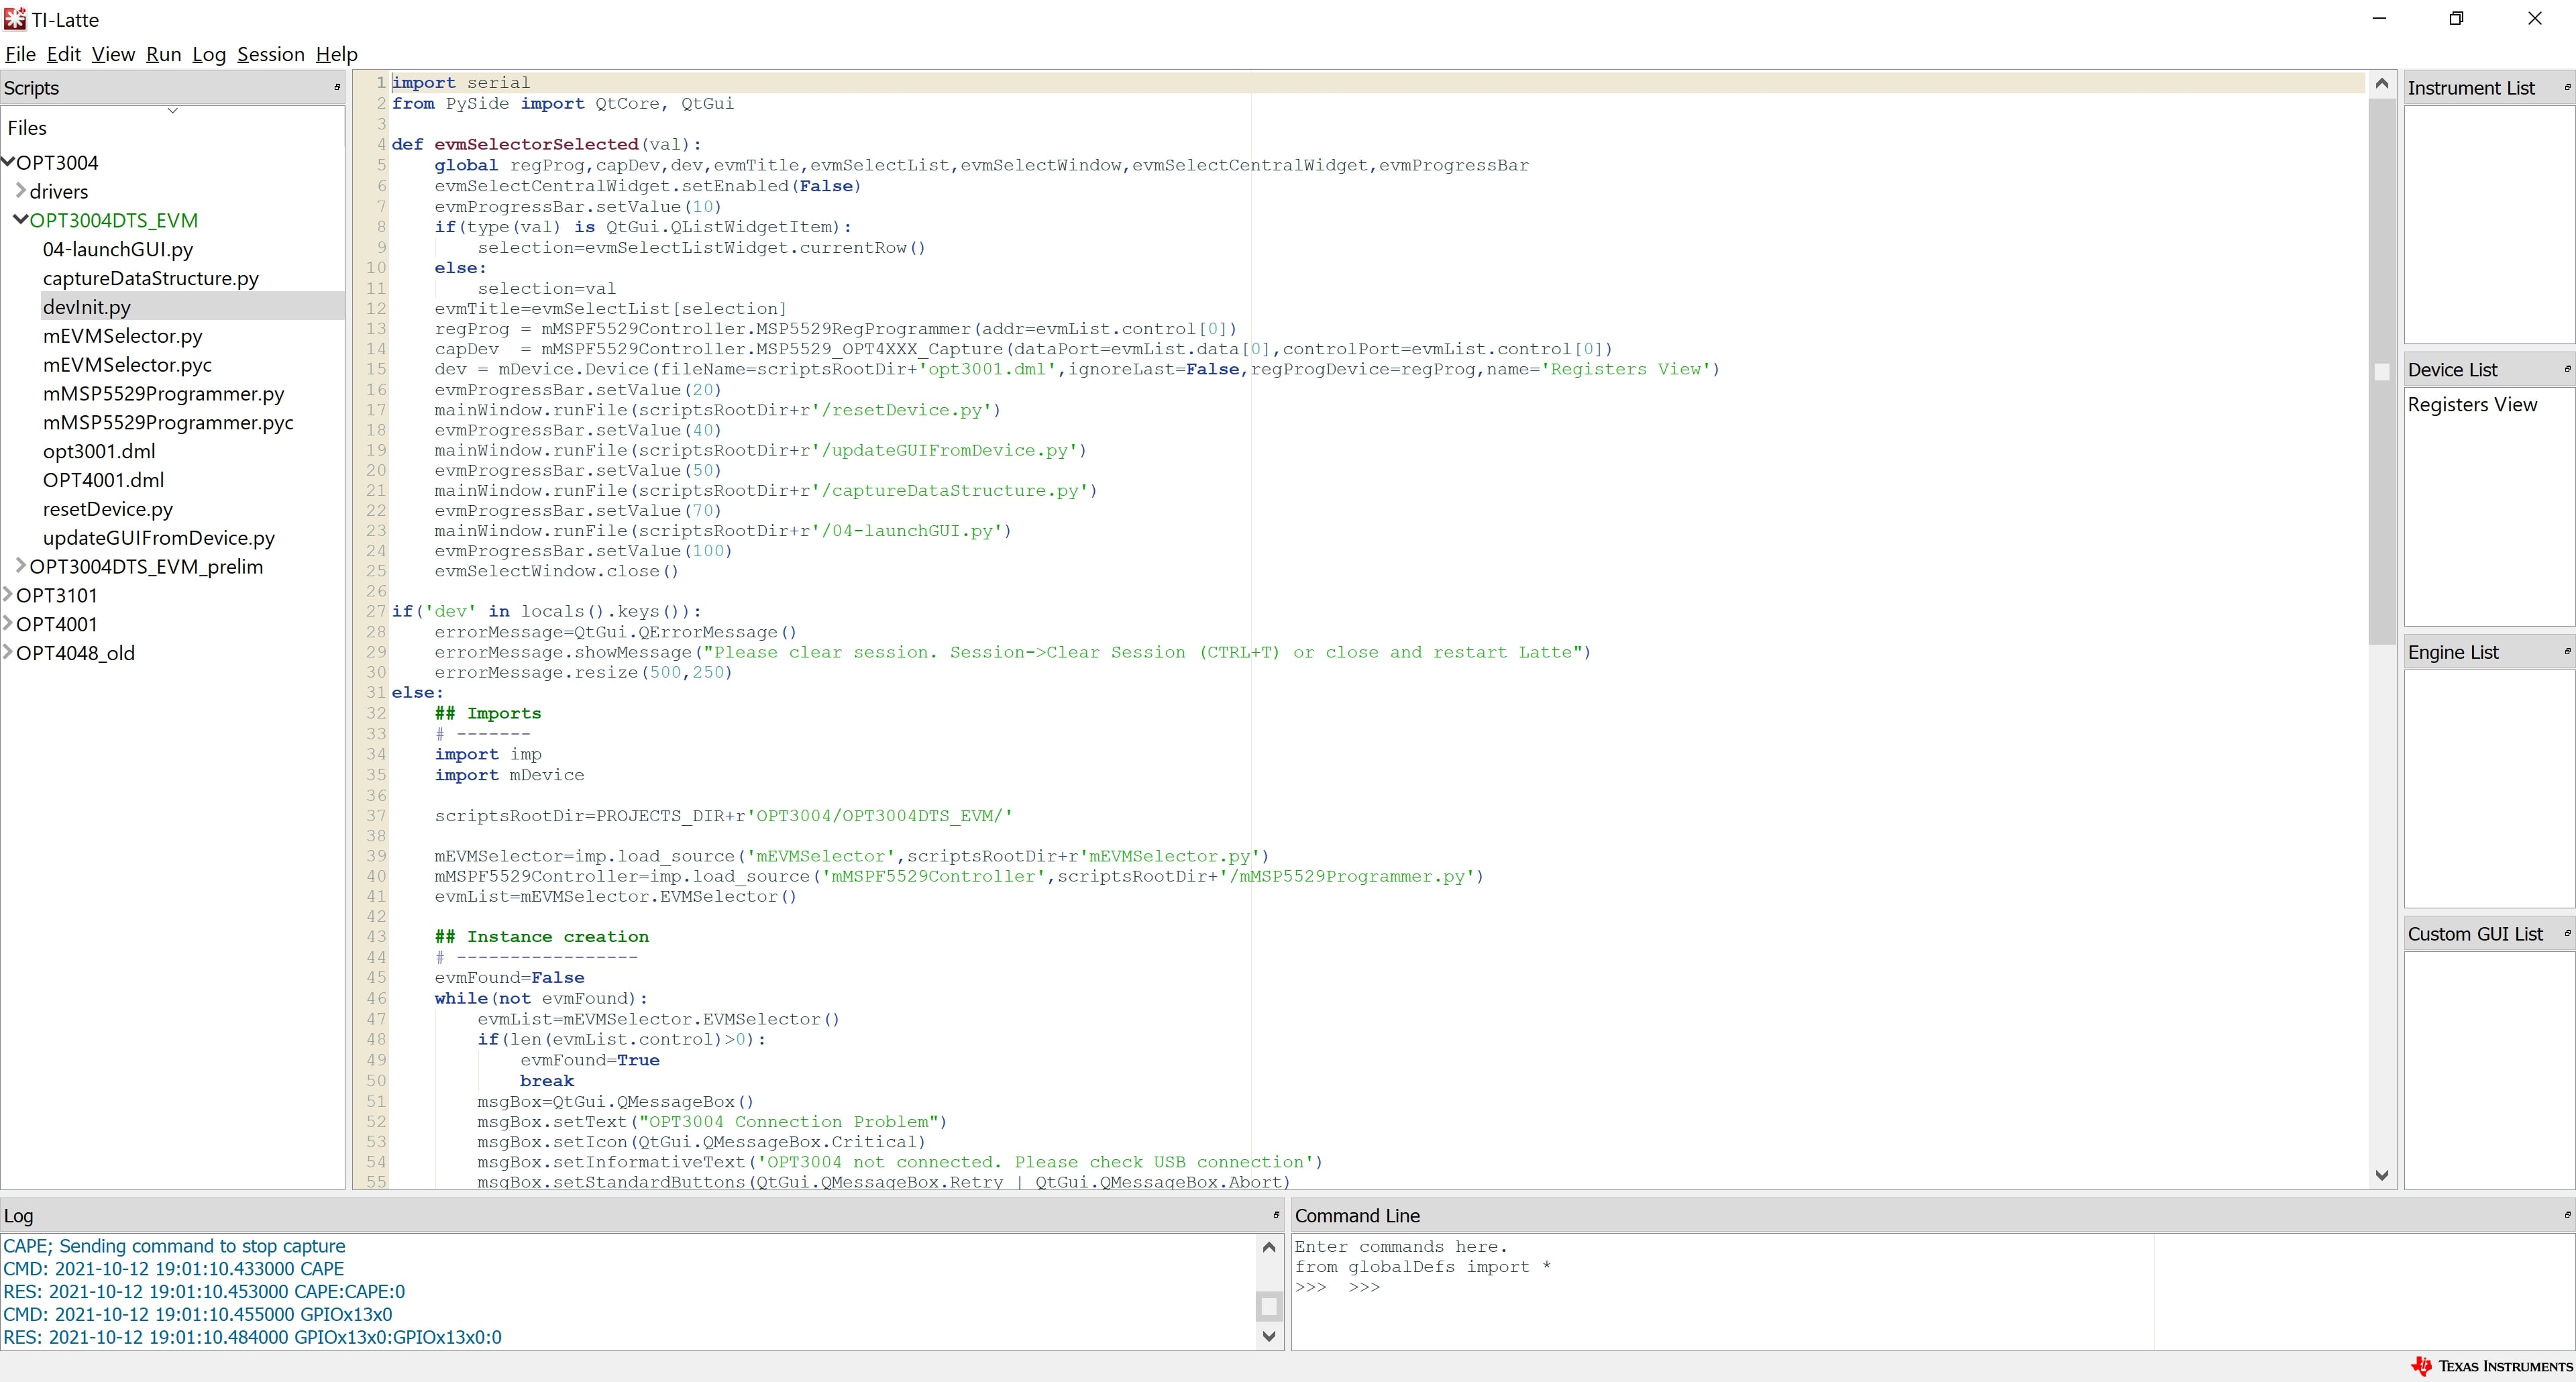Click the Instrument List float icon
This screenshot has width=2576, height=1382.
tap(2567, 87)
